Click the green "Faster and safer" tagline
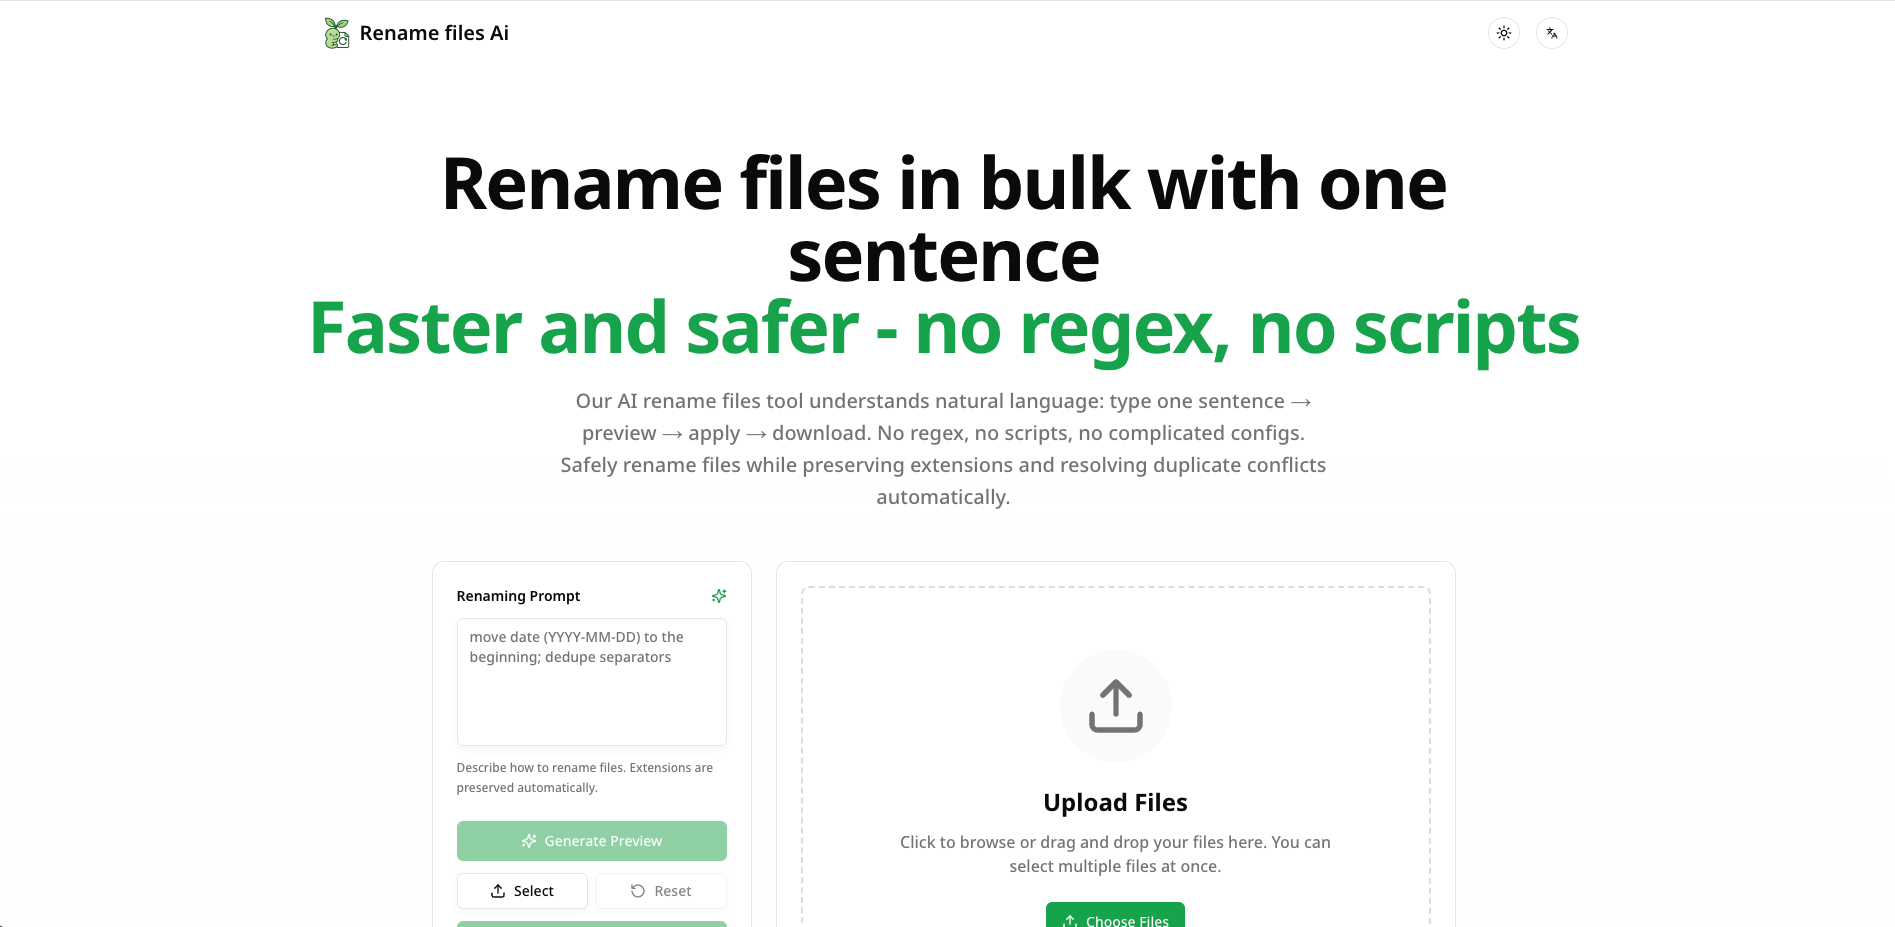The width and height of the screenshot is (1895, 927). click(x=944, y=328)
